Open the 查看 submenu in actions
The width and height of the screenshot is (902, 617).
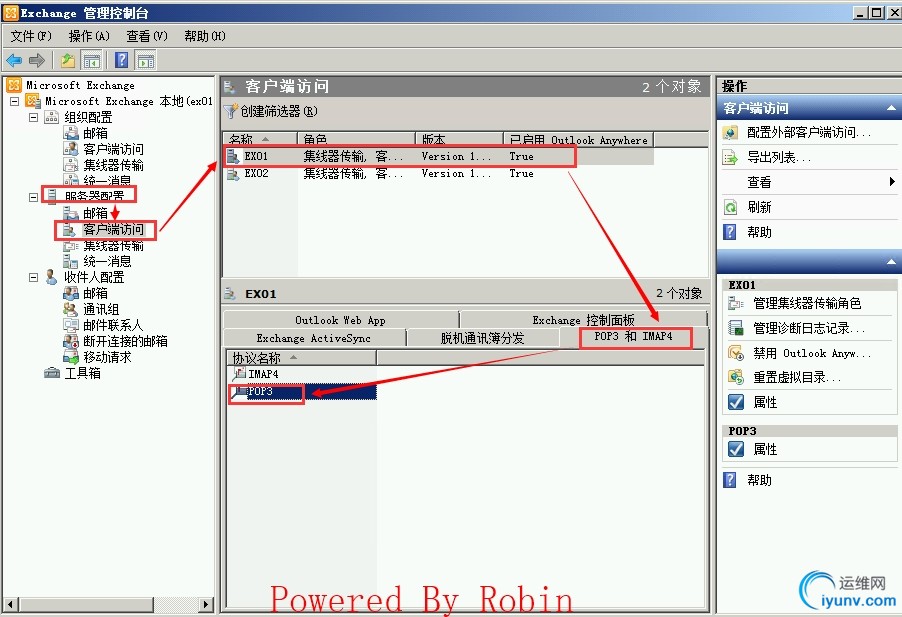809,182
